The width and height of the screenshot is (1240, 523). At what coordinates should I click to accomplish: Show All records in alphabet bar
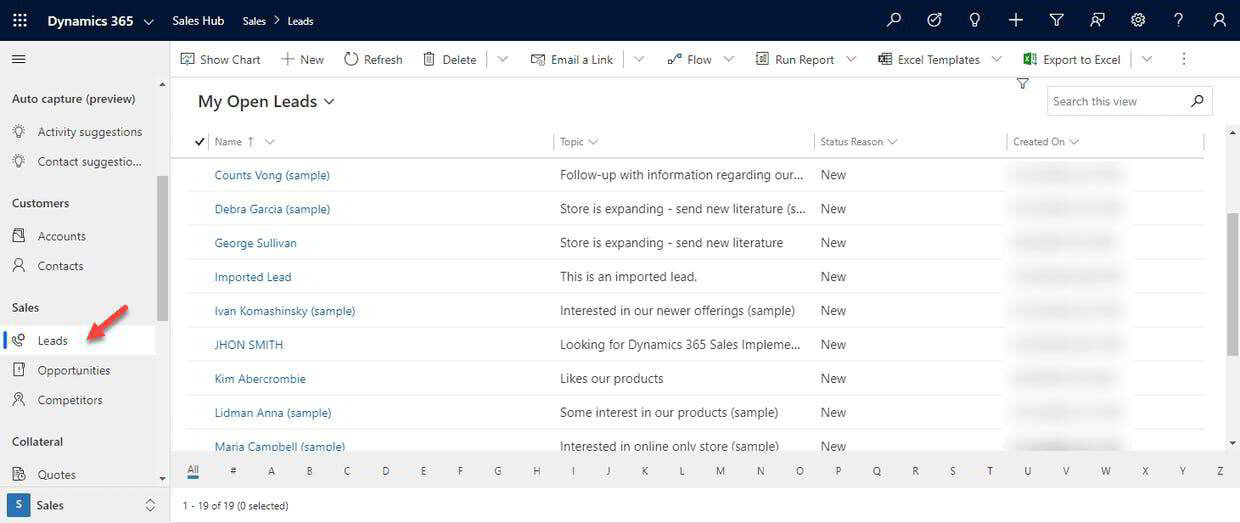(x=193, y=470)
